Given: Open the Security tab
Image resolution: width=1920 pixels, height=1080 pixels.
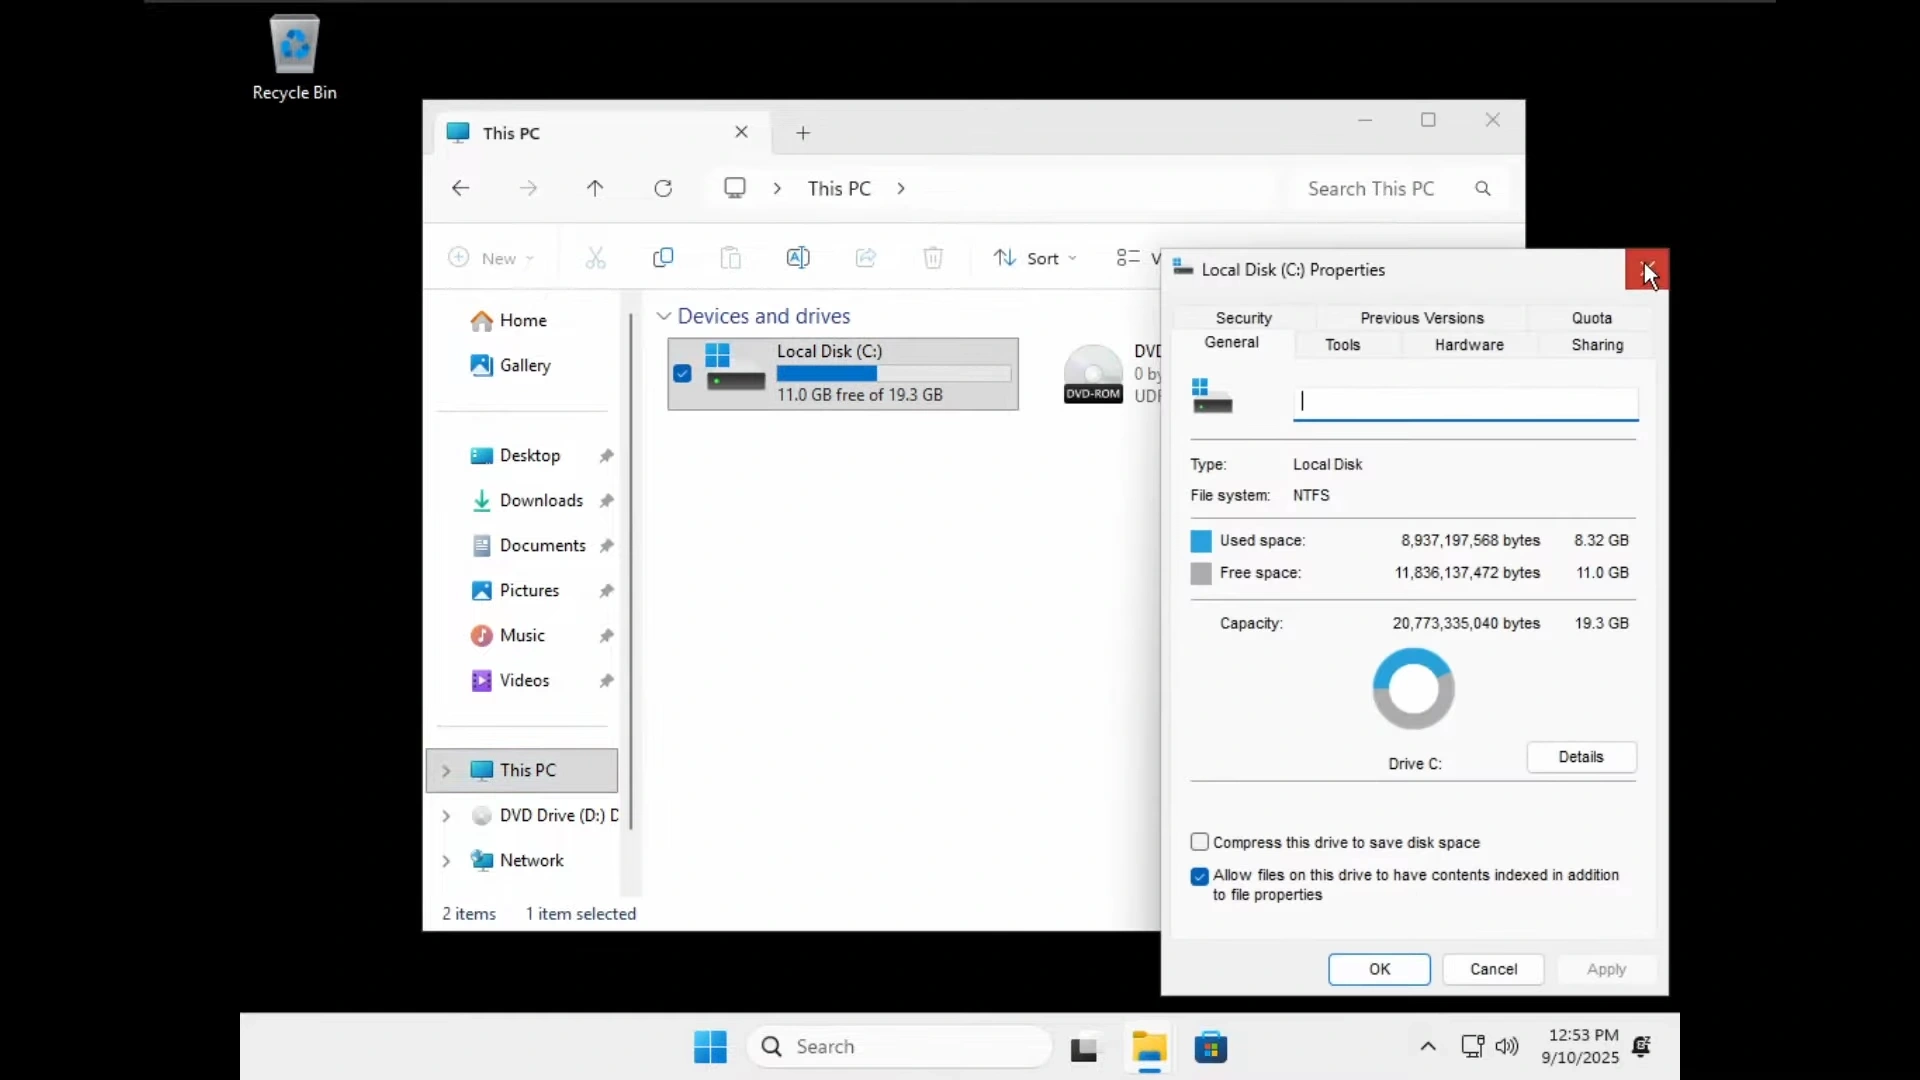Looking at the screenshot, I should (x=1243, y=318).
